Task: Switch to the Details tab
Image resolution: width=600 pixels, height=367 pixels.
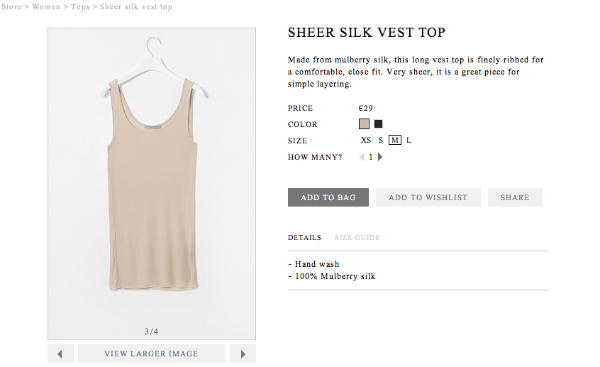Action: 305,238
